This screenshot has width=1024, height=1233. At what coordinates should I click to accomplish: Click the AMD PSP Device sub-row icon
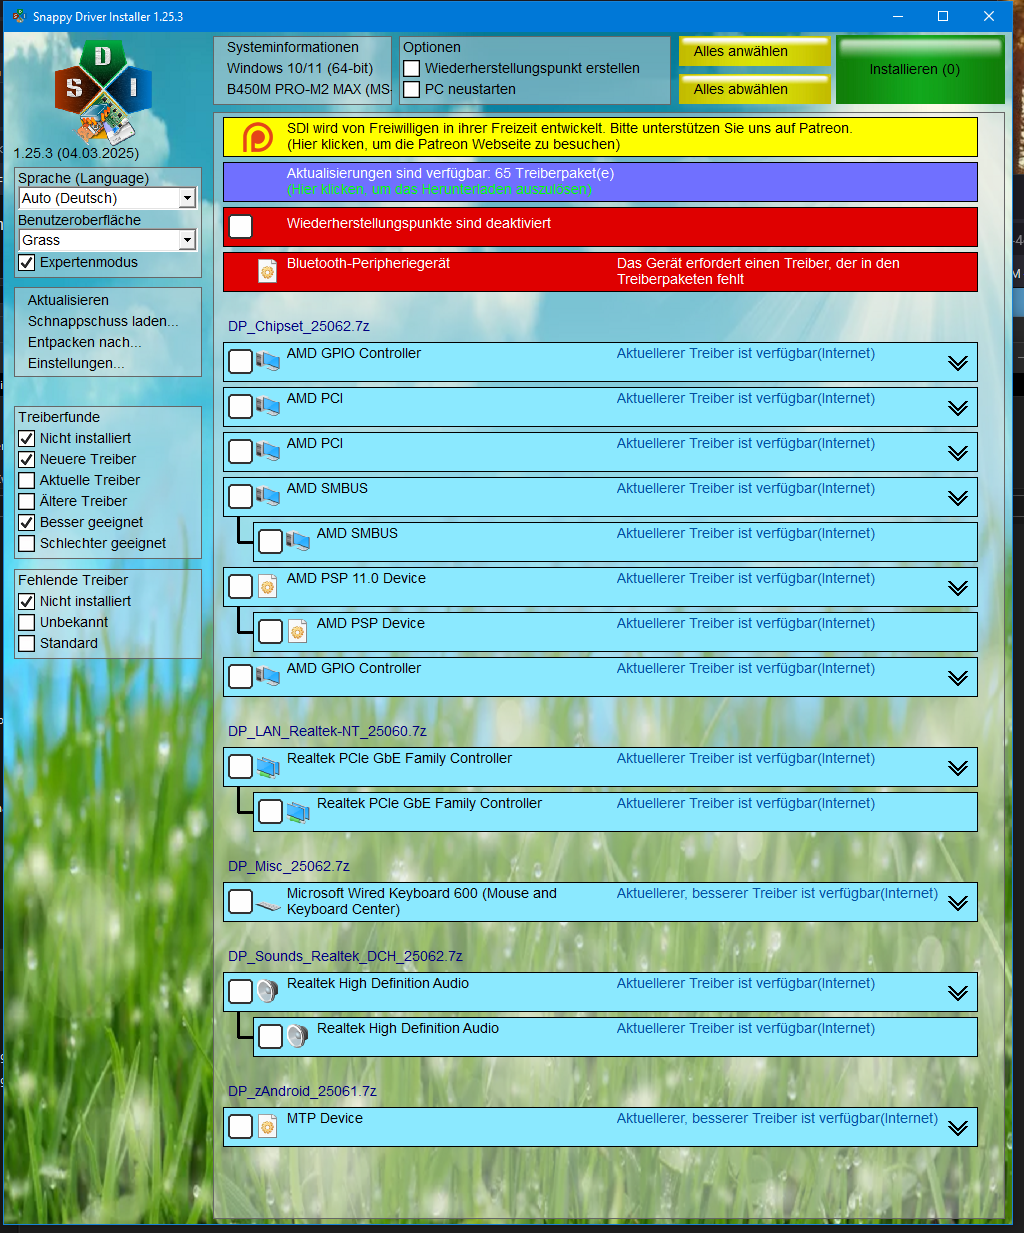tap(297, 631)
